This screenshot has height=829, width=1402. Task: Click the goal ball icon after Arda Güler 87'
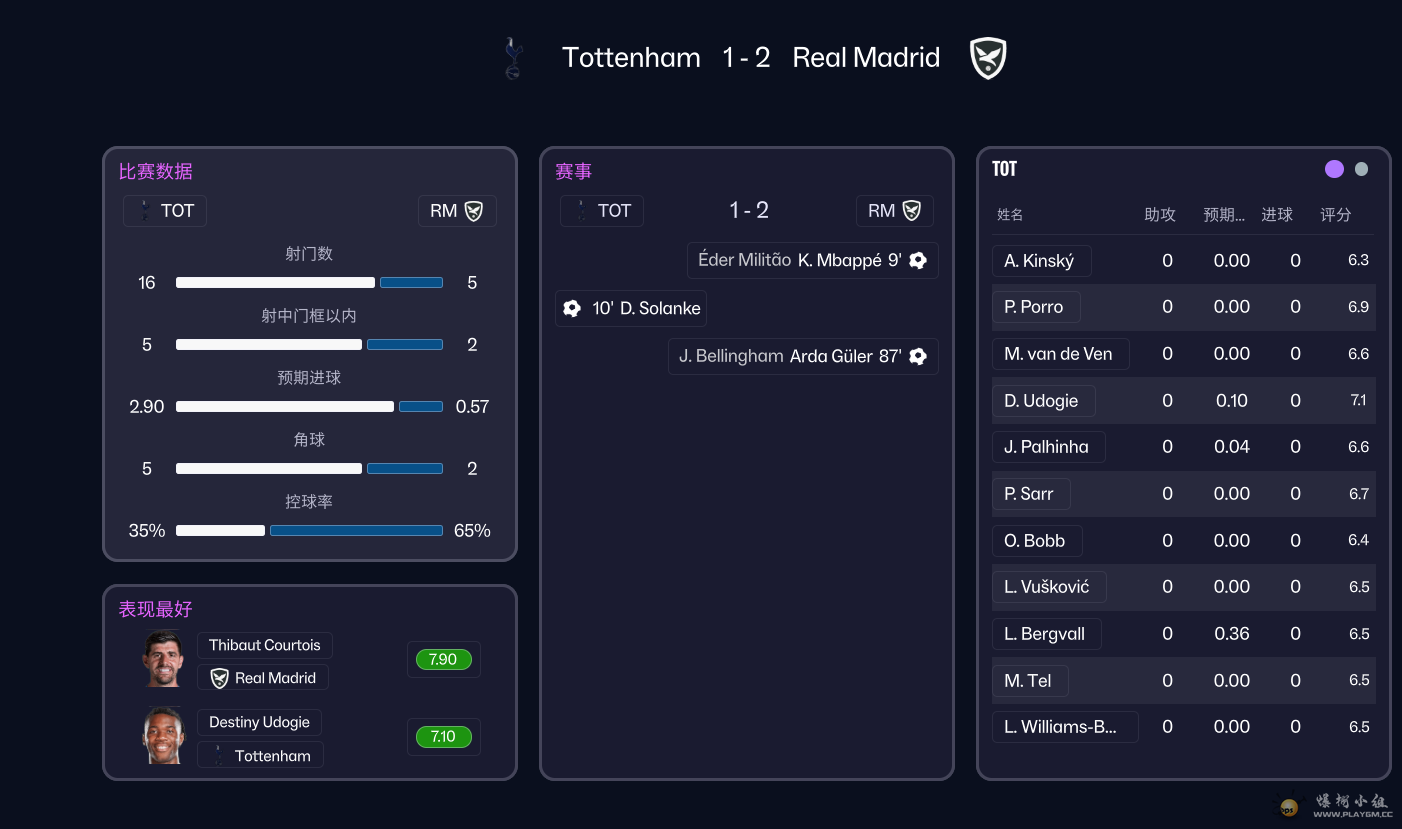[918, 356]
